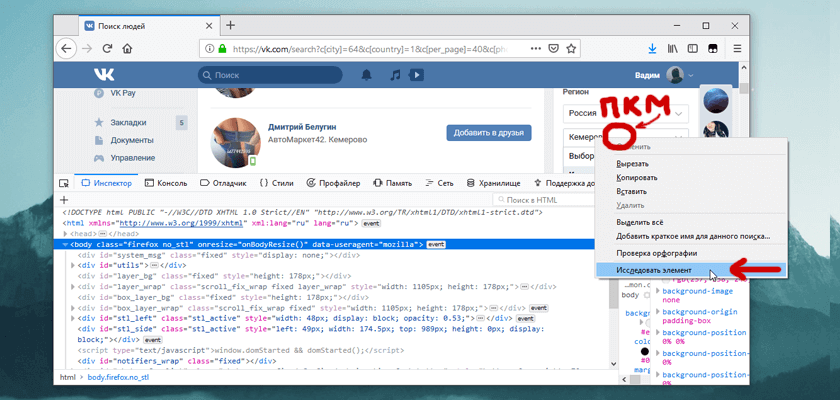Screen dimensions: 840x400
Task: Switch to the Сеть devtools tab
Action: pos(439,183)
